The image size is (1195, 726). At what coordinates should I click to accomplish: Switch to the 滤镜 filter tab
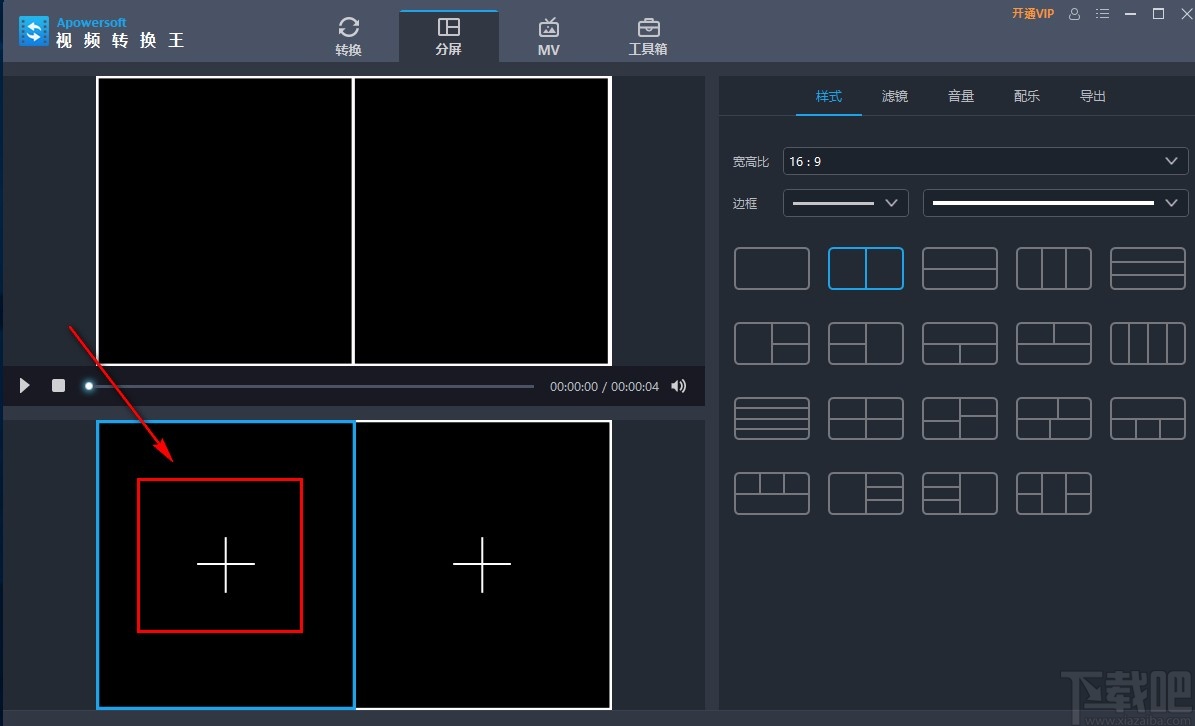click(895, 96)
